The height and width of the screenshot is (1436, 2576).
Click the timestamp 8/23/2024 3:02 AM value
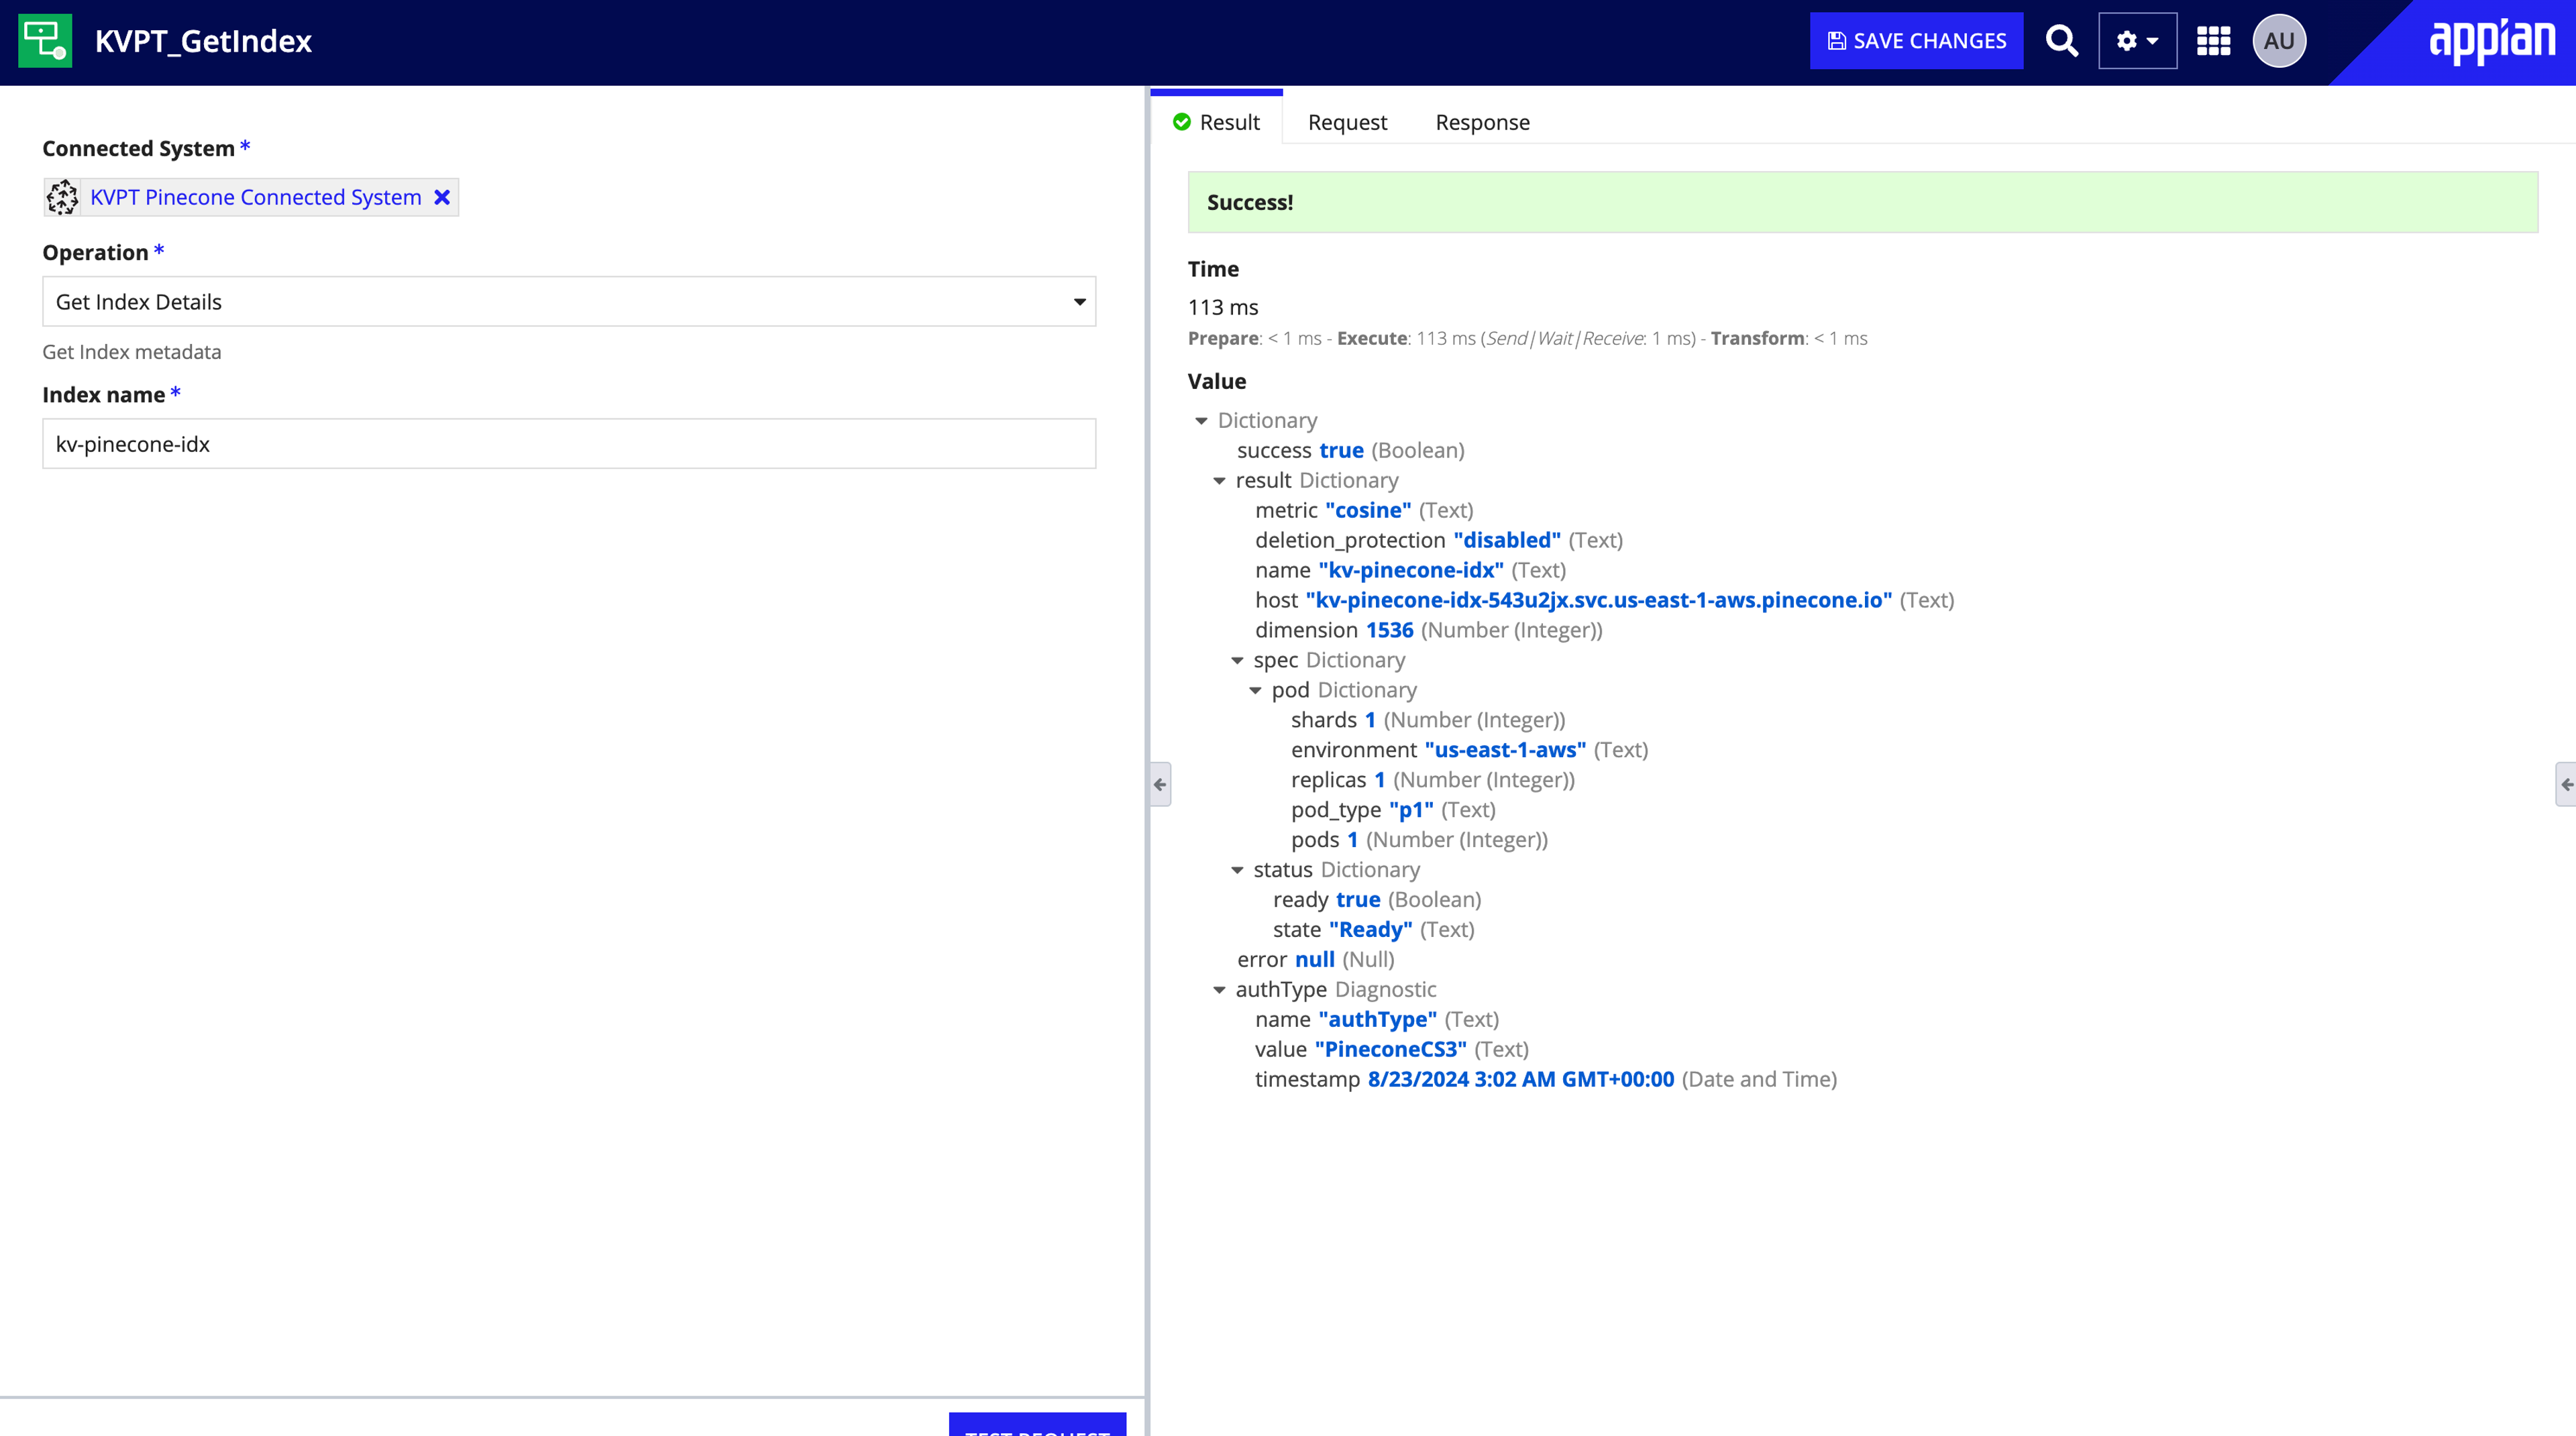coord(1520,1080)
